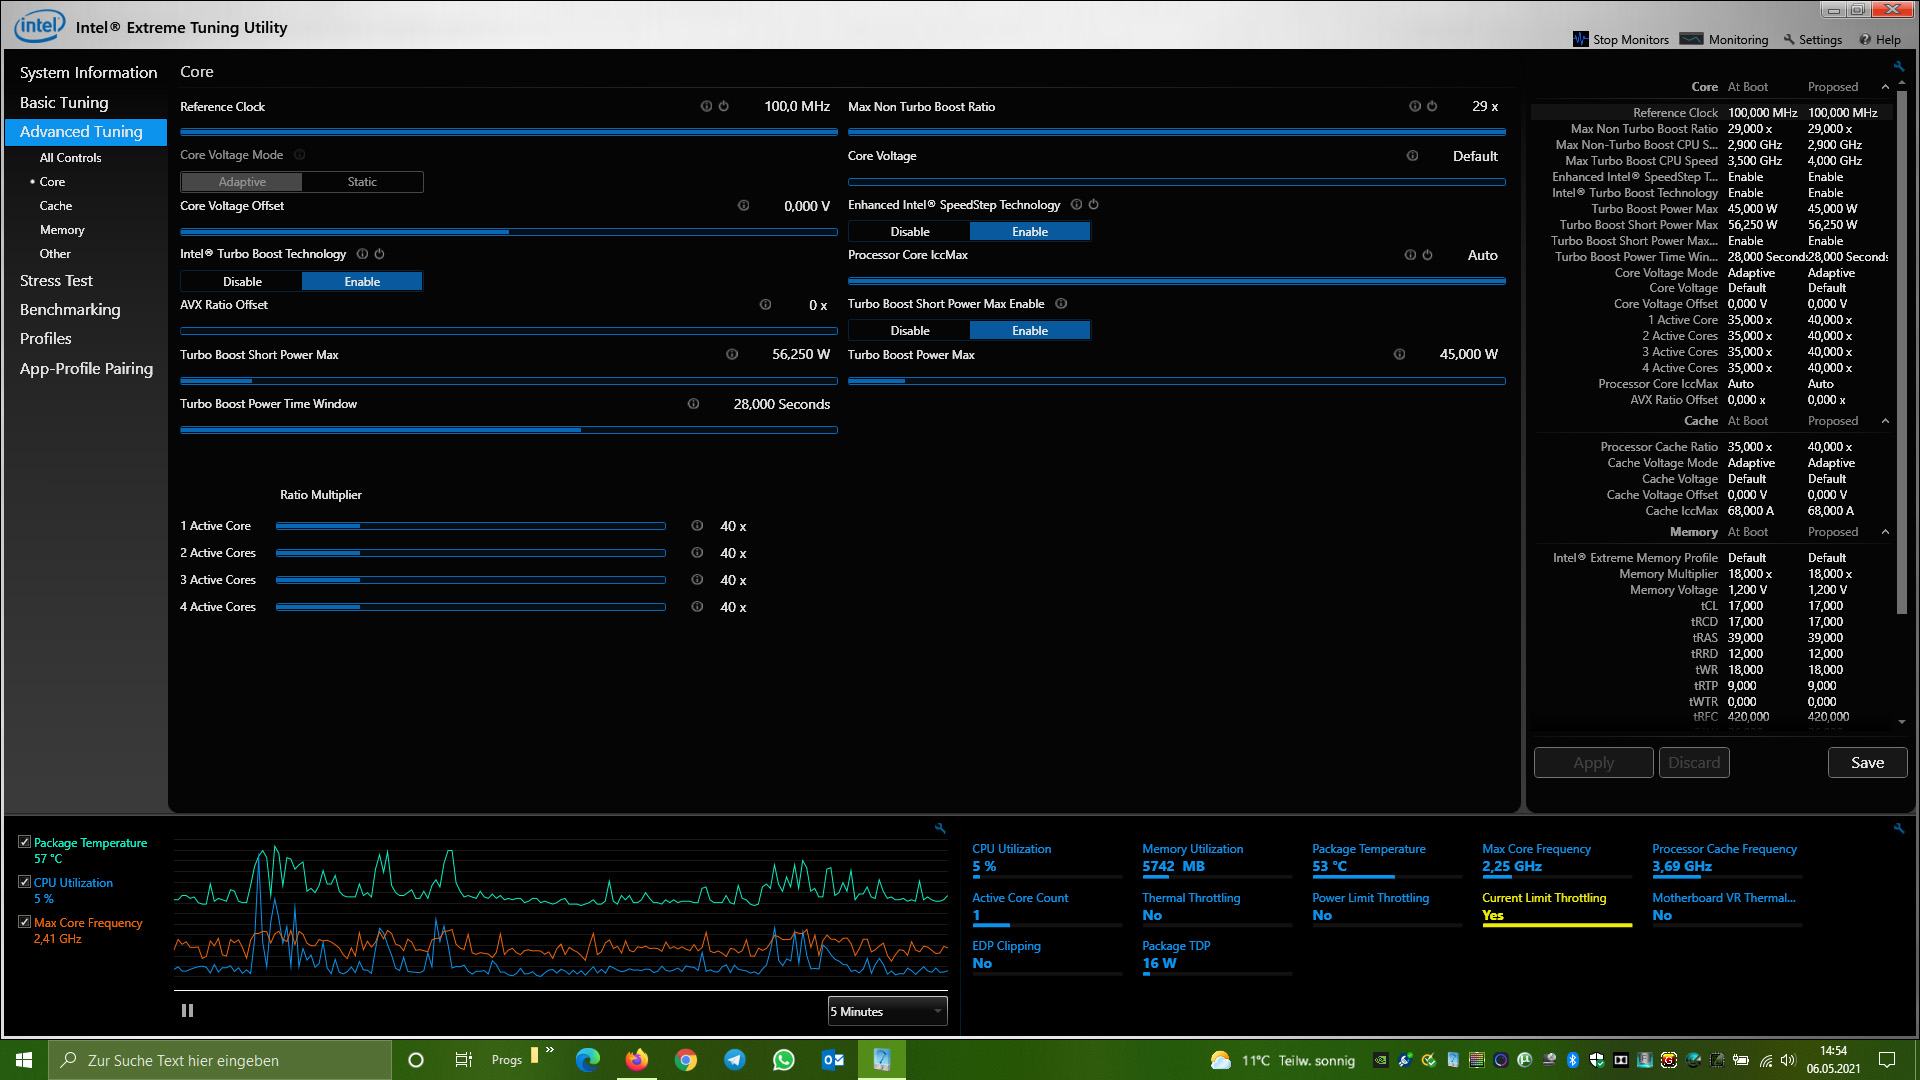Open System Information section
1920x1080 pixels.
[x=88, y=72]
